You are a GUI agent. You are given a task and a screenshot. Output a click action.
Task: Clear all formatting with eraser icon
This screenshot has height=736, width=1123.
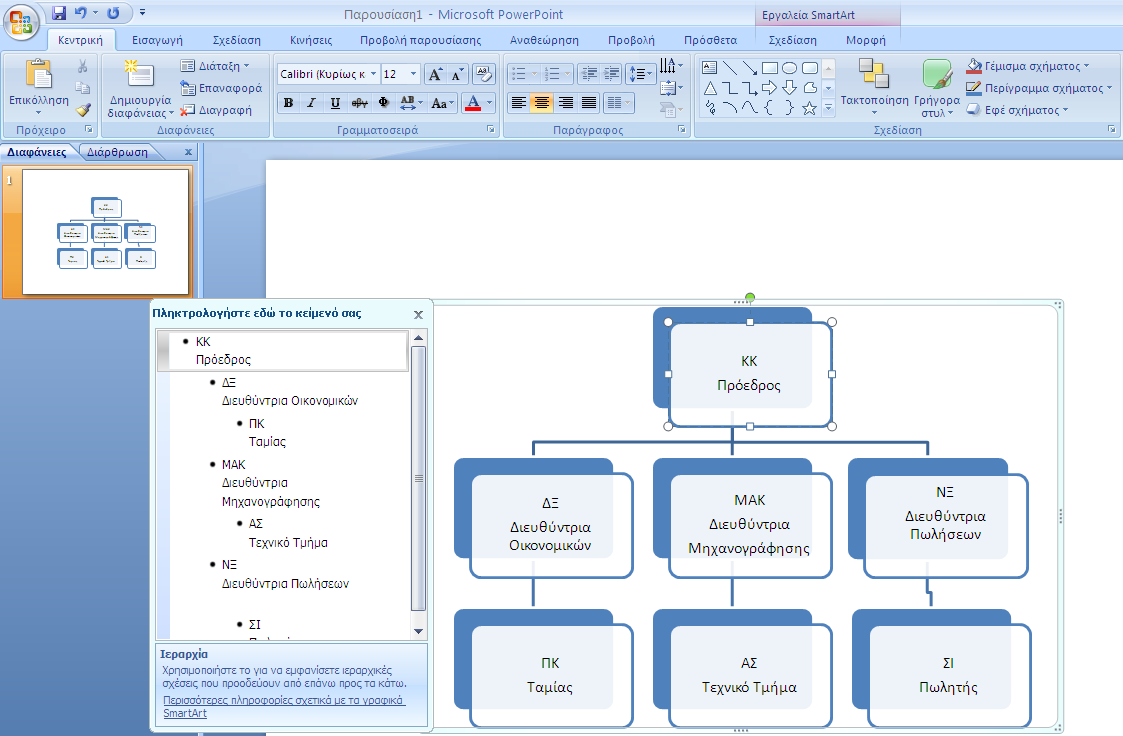point(483,74)
